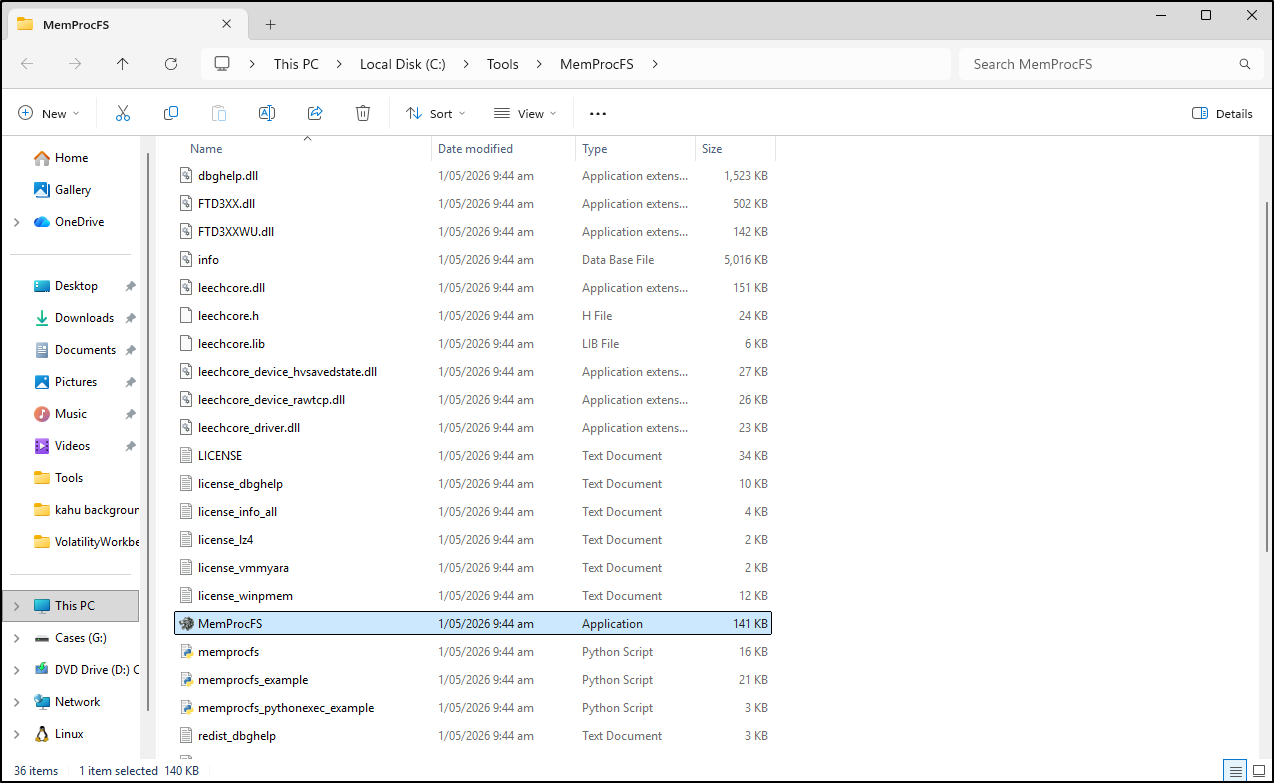
Task: Click Tools breadcrumb in address bar
Action: tap(503, 64)
